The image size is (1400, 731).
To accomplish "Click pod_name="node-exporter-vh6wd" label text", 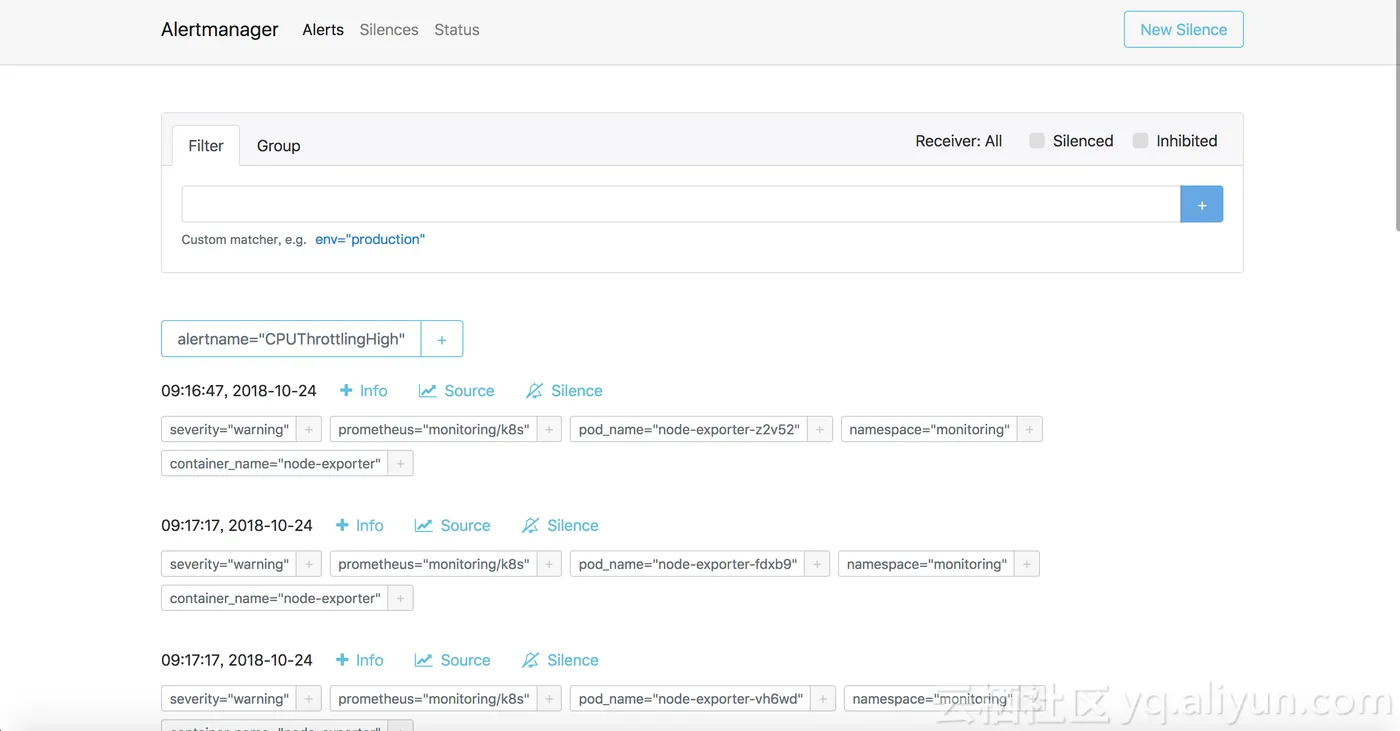I will pos(691,700).
